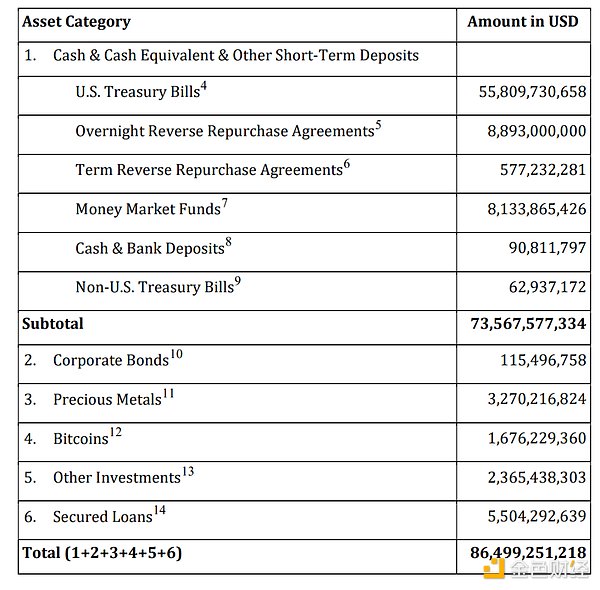
Task: Click footnote 8 after Cash & Bank Deposits
Action: 229,242
